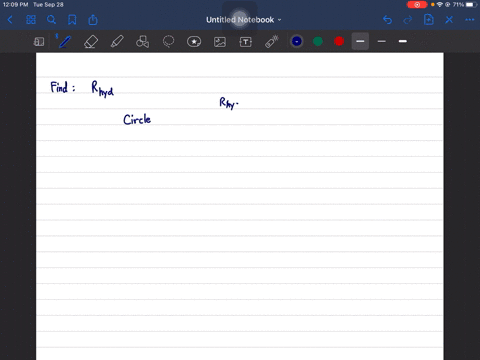Select the thick stroke thickness
480x360 pixels.
pyautogui.click(x=403, y=41)
